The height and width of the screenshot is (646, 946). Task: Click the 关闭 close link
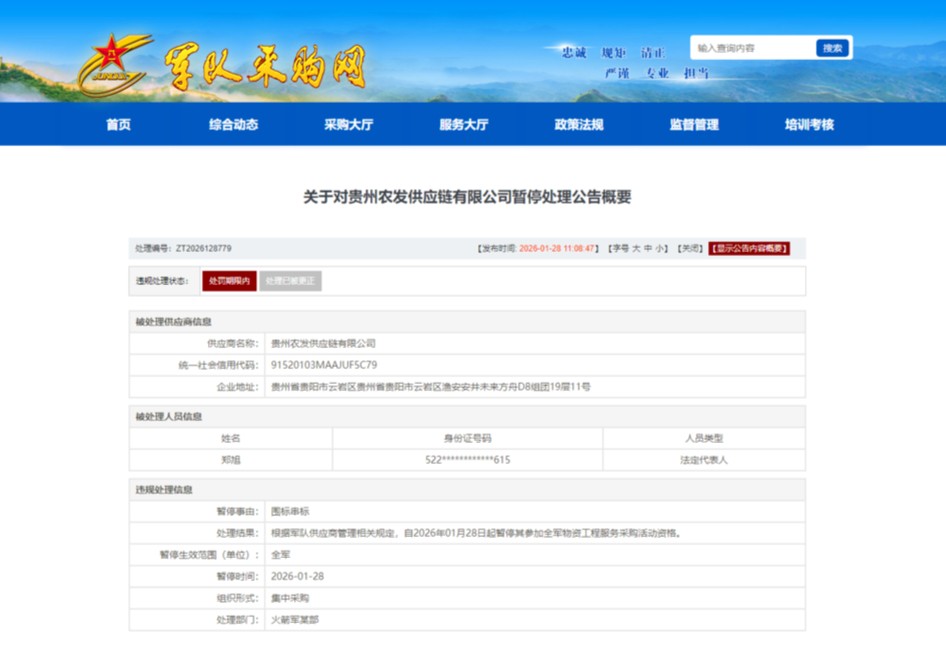690,248
